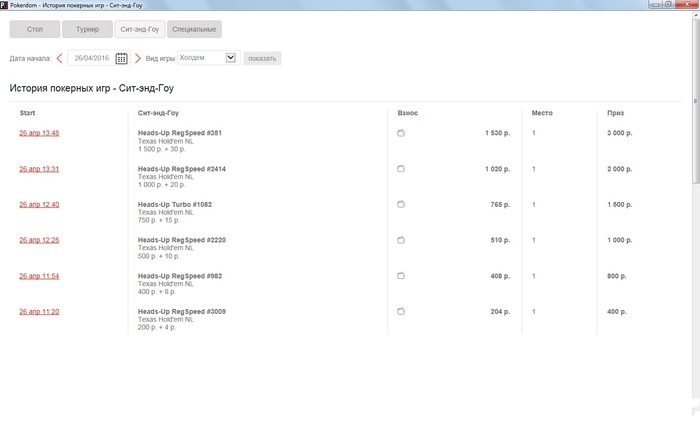This screenshot has width=700, height=438.
Task: Click prize value 1 000 р.
Action: point(619,240)
